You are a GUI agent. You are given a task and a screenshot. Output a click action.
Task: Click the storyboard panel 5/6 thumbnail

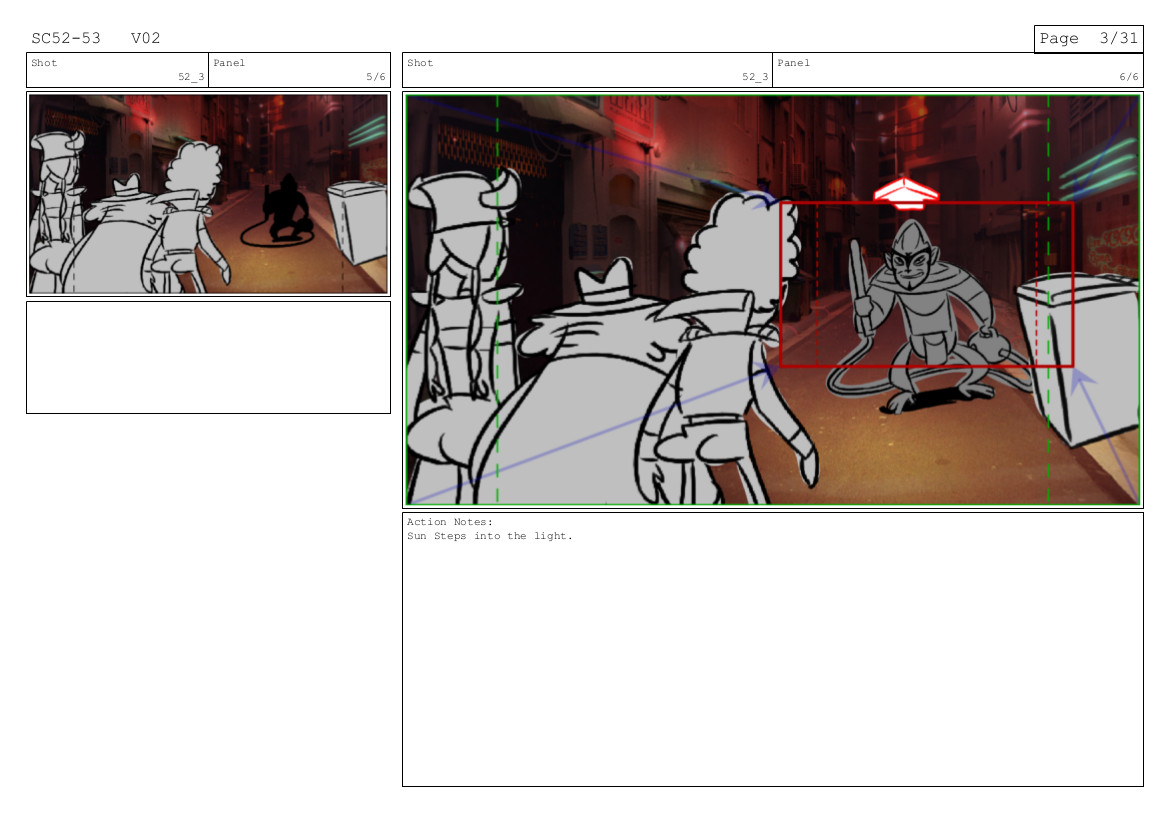209,194
